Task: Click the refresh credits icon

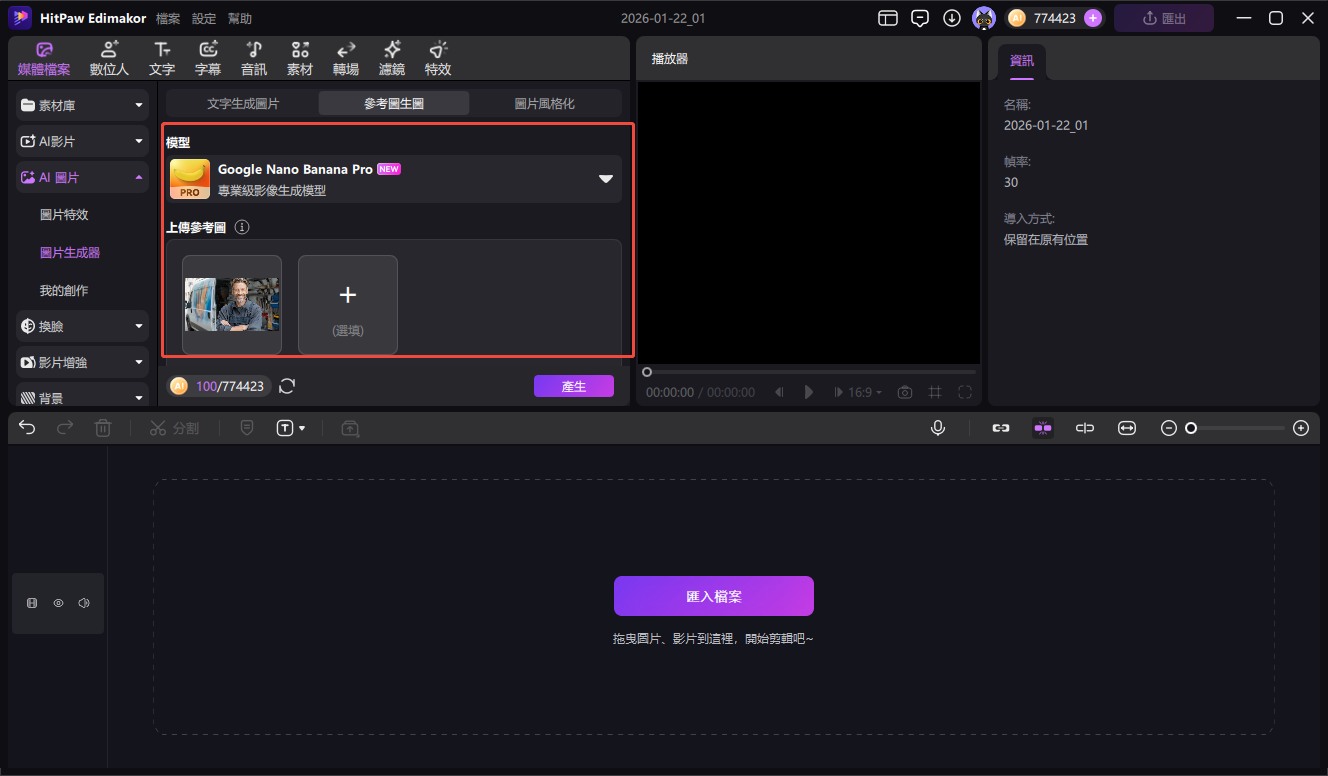Action: click(x=287, y=386)
